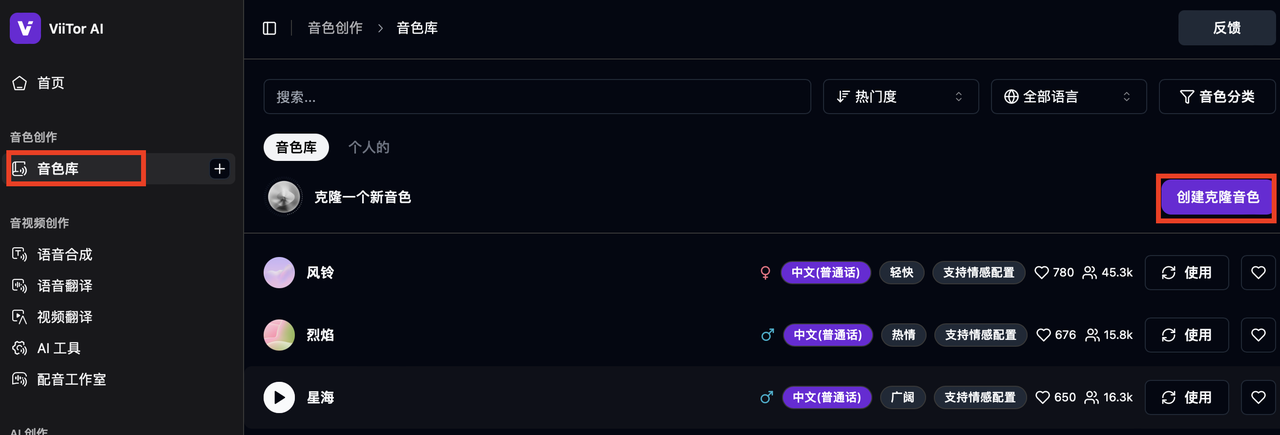Screen dimensions: 1280x435
Task: Favorite the 烈焰 voice with heart button
Action: click(1259, 335)
